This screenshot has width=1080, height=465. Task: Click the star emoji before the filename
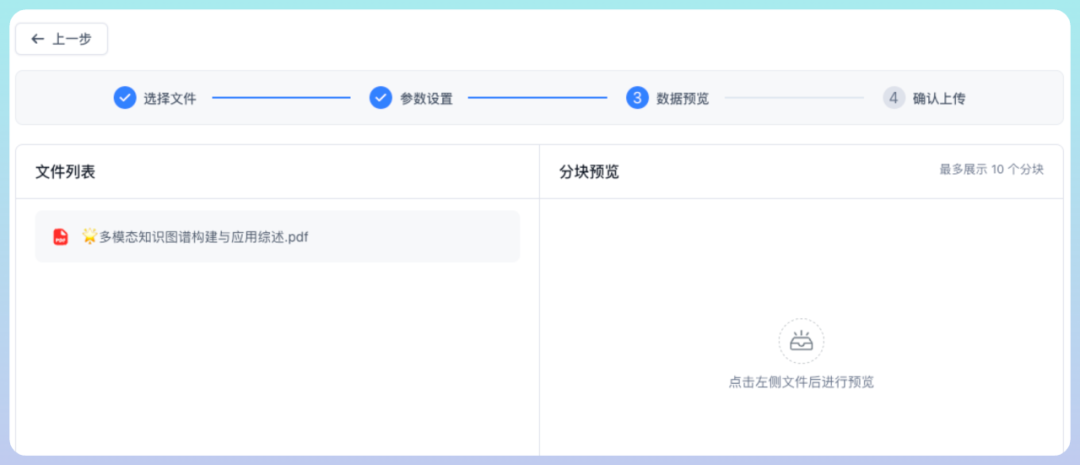[89, 237]
